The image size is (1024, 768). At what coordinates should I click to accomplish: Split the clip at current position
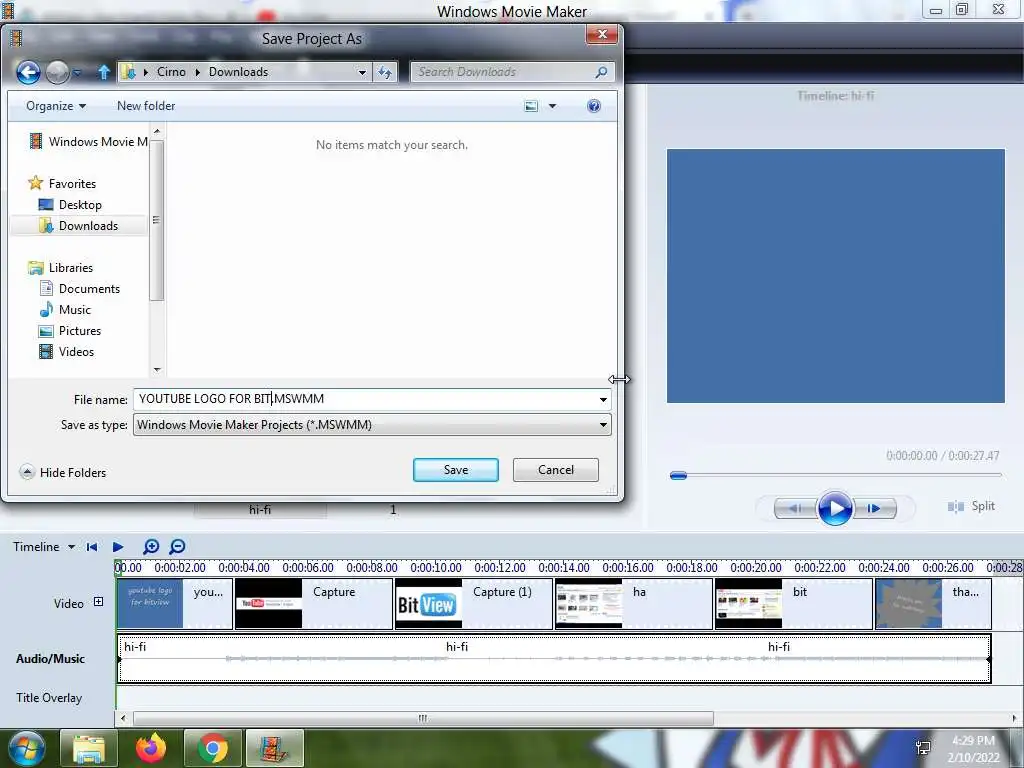pos(972,506)
